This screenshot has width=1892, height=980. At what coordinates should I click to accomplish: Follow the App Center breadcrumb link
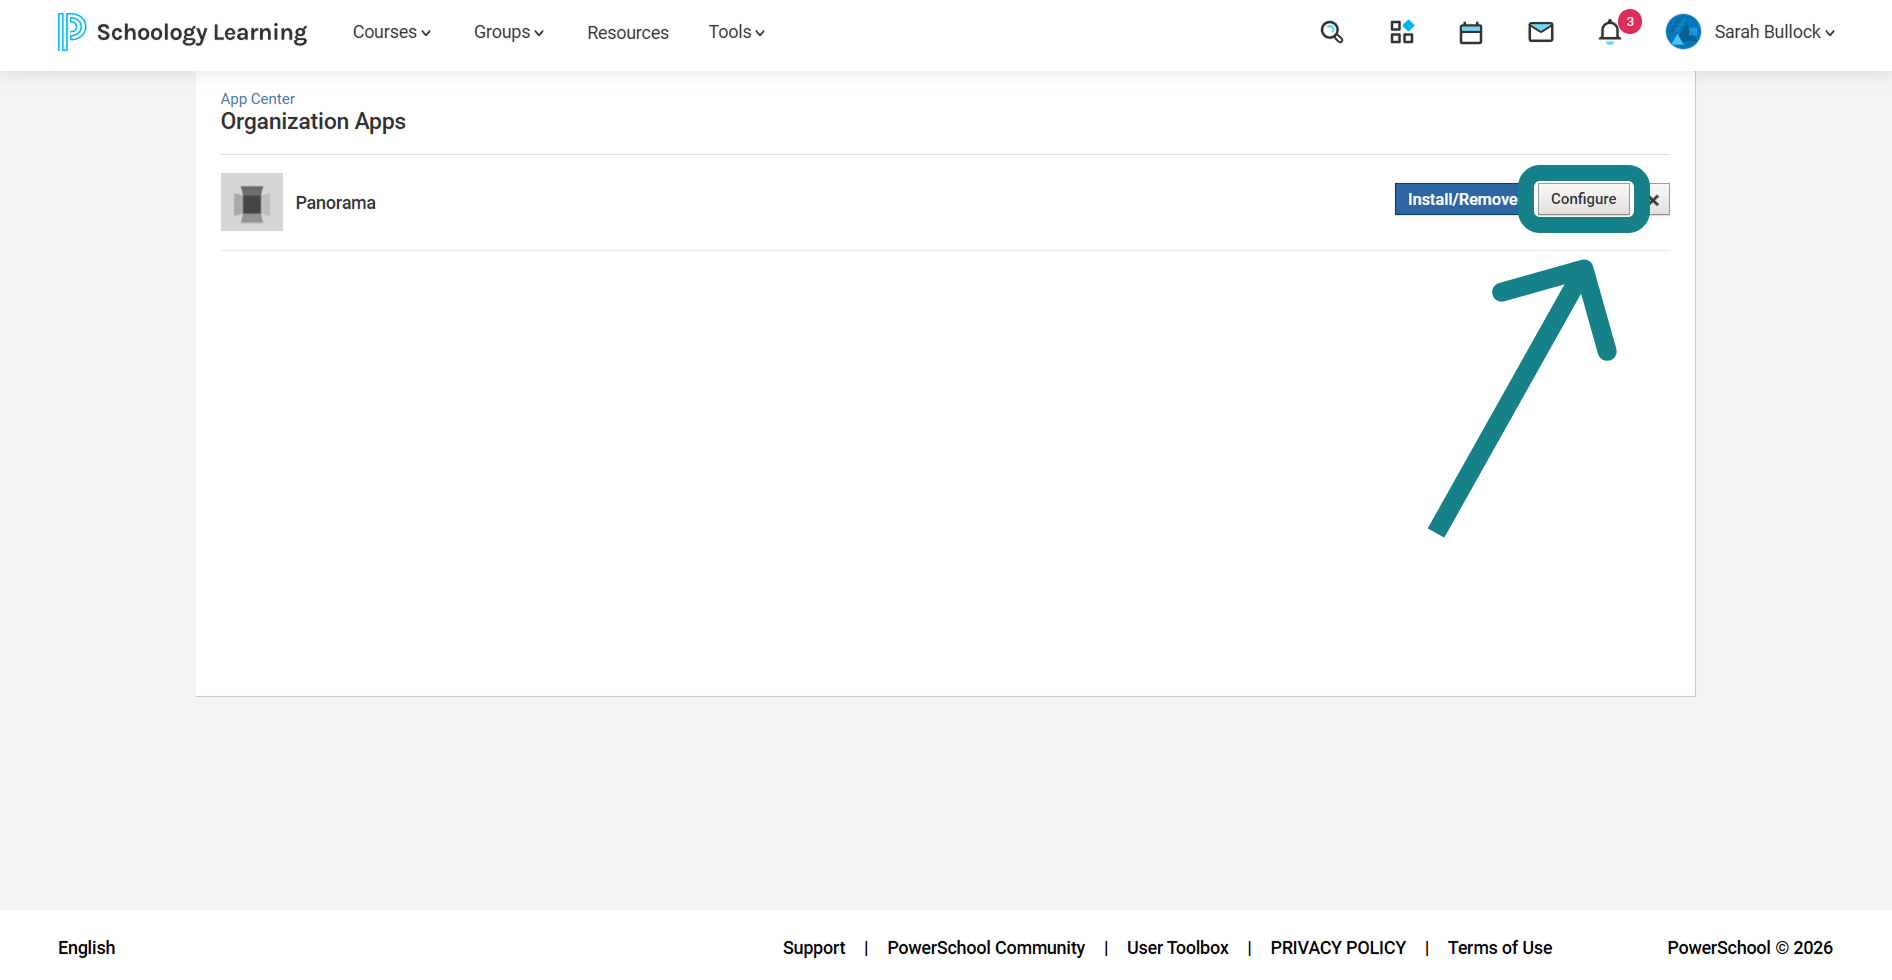coord(258,99)
